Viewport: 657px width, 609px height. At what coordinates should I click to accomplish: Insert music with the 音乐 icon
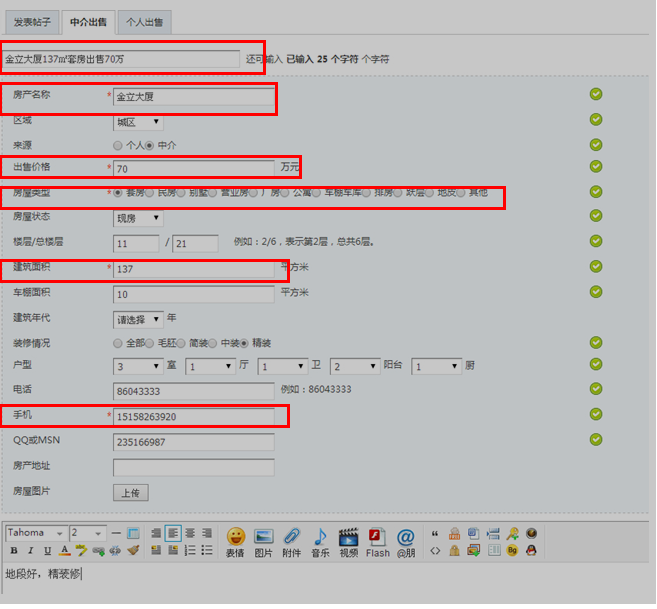click(x=320, y=541)
